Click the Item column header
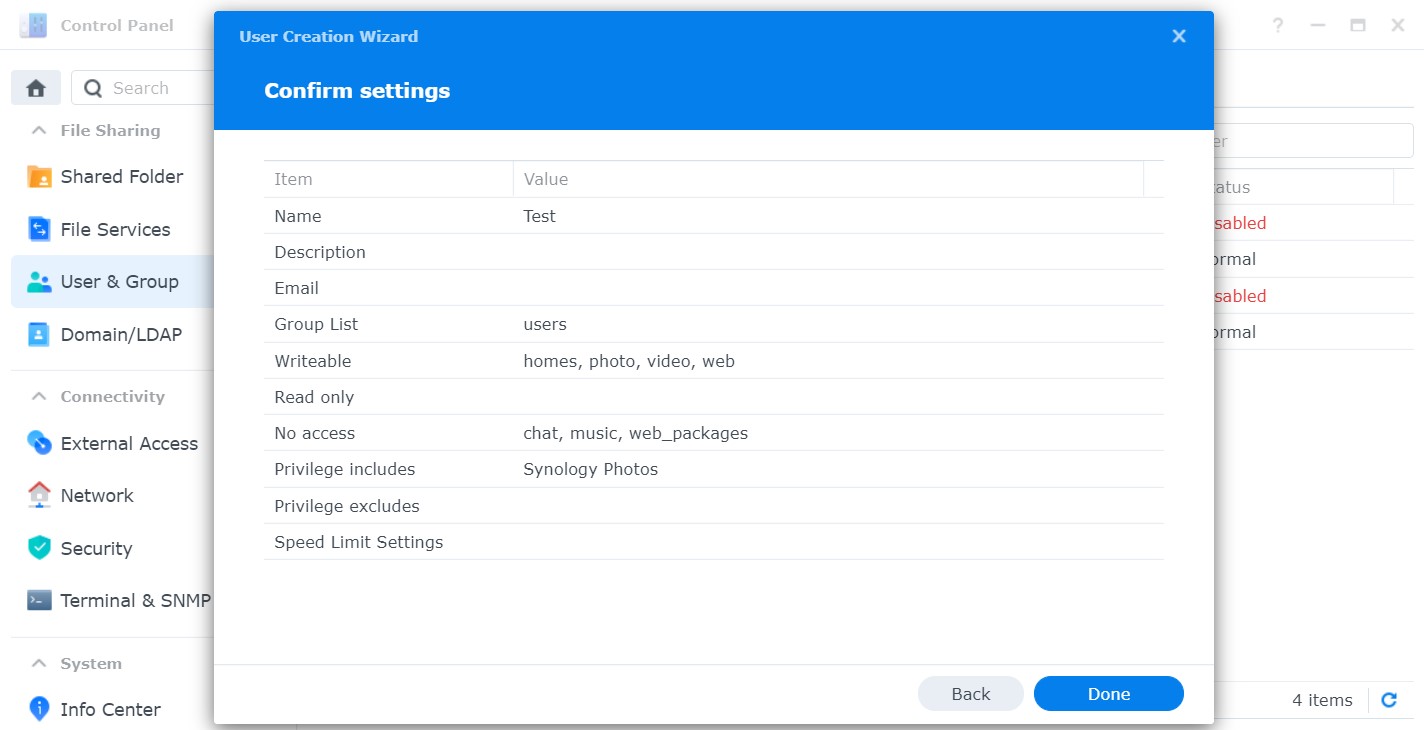Screen dimensions: 1424x730 click(388, 179)
